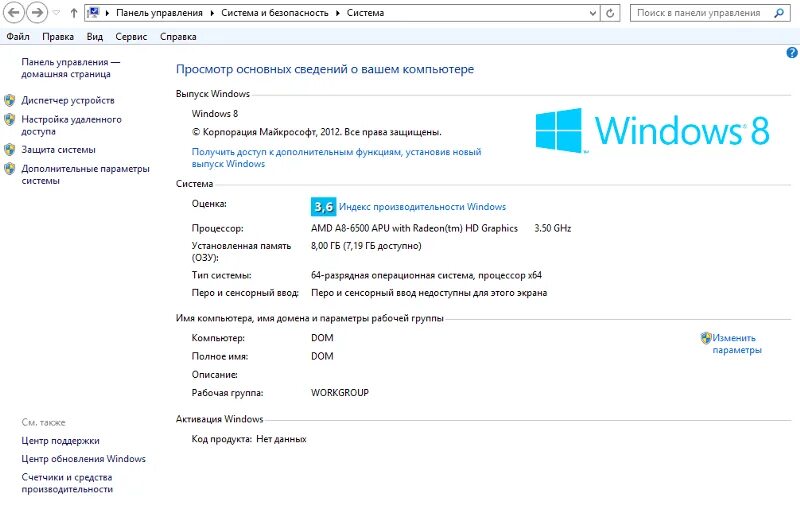Click shield icon next to Диспетчер устройств
Screen dimensions: 800x509
point(10,100)
